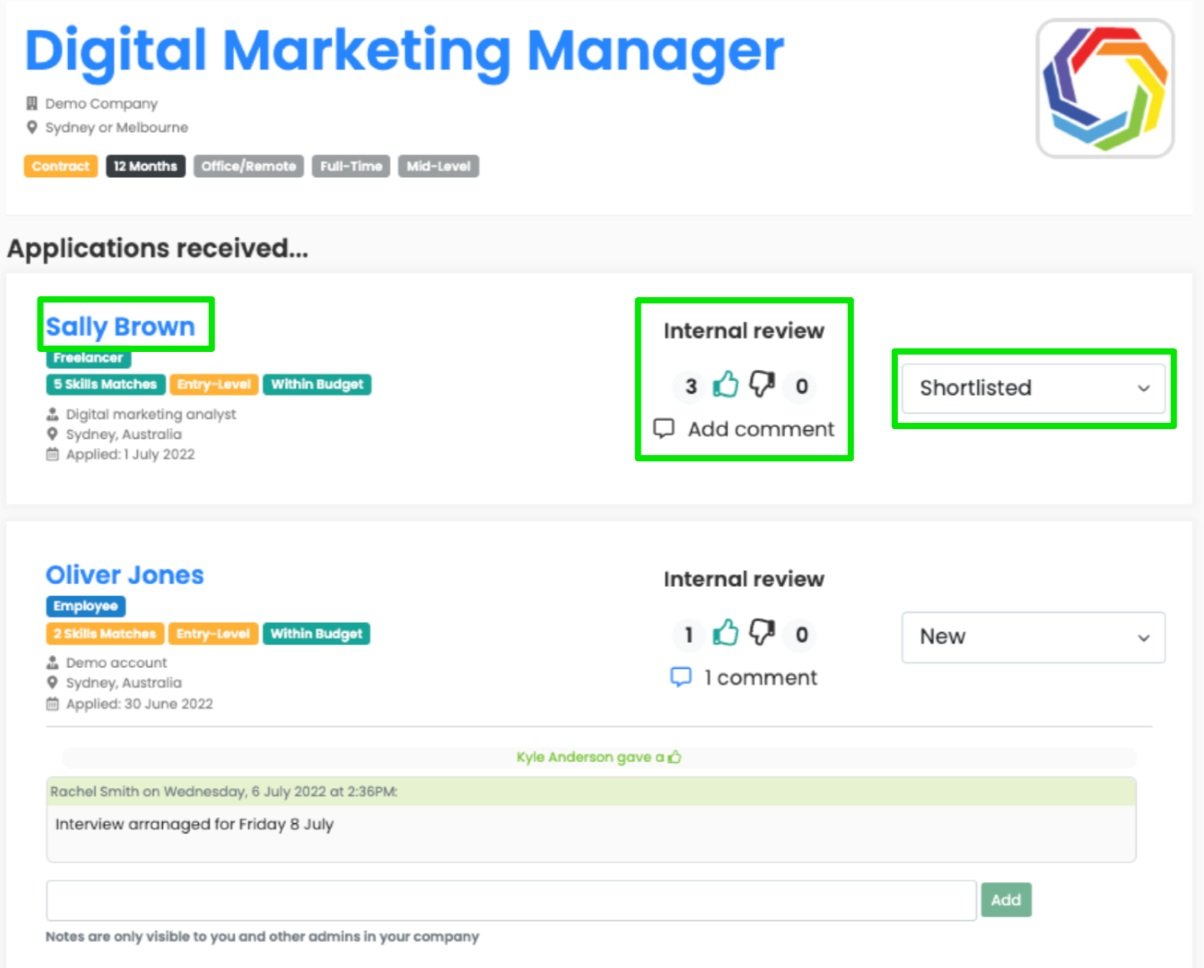1204x968 pixels.
Task: Click the orange Contract tag
Action: (60, 166)
